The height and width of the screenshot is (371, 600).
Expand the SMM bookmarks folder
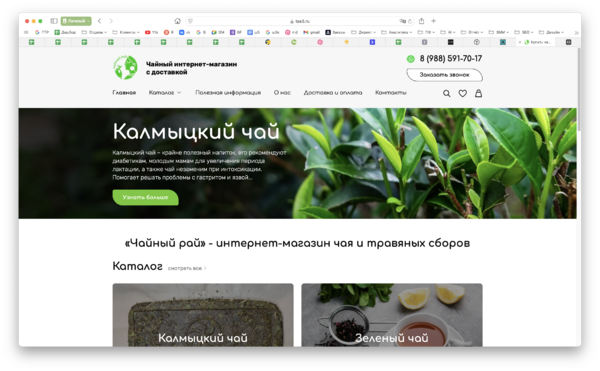coord(499,33)
